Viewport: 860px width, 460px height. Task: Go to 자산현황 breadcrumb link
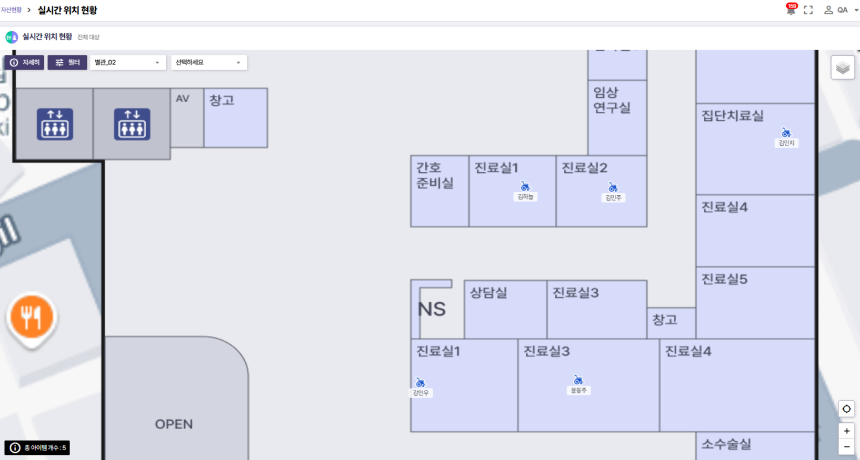click(x=12, y=9)
